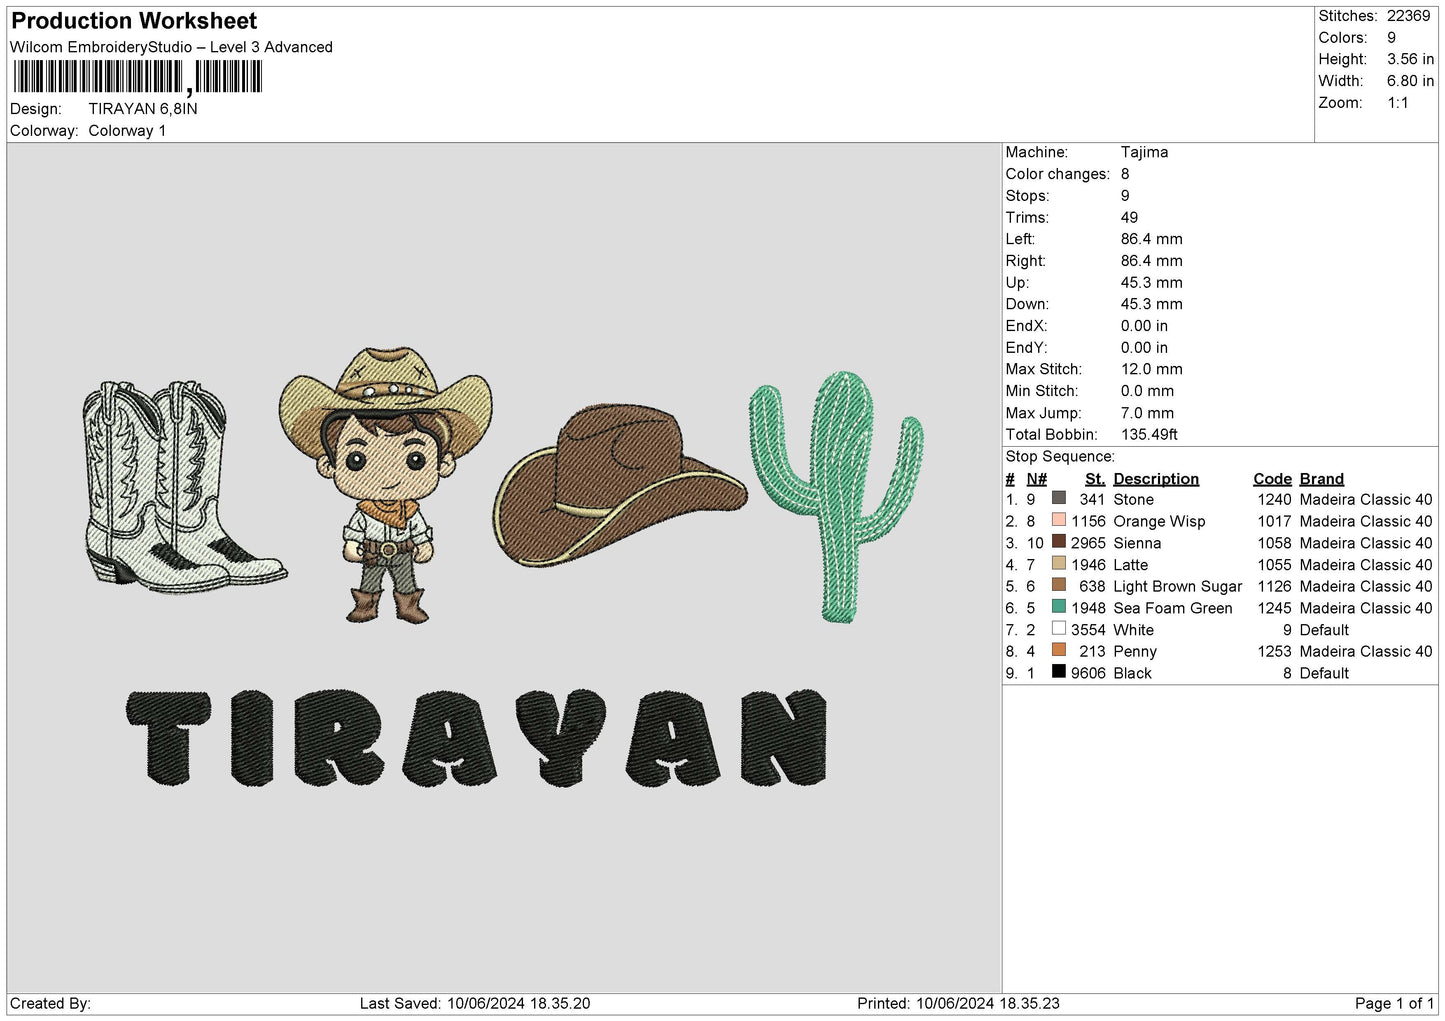Click the Up value 45.3 mm
The width and height of the screenshot is (1445, 1021).
tap(1151, 283)
